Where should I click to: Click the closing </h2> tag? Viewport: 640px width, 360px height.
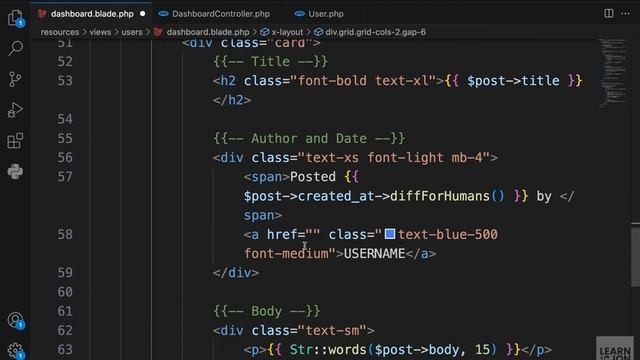[232, 100]
